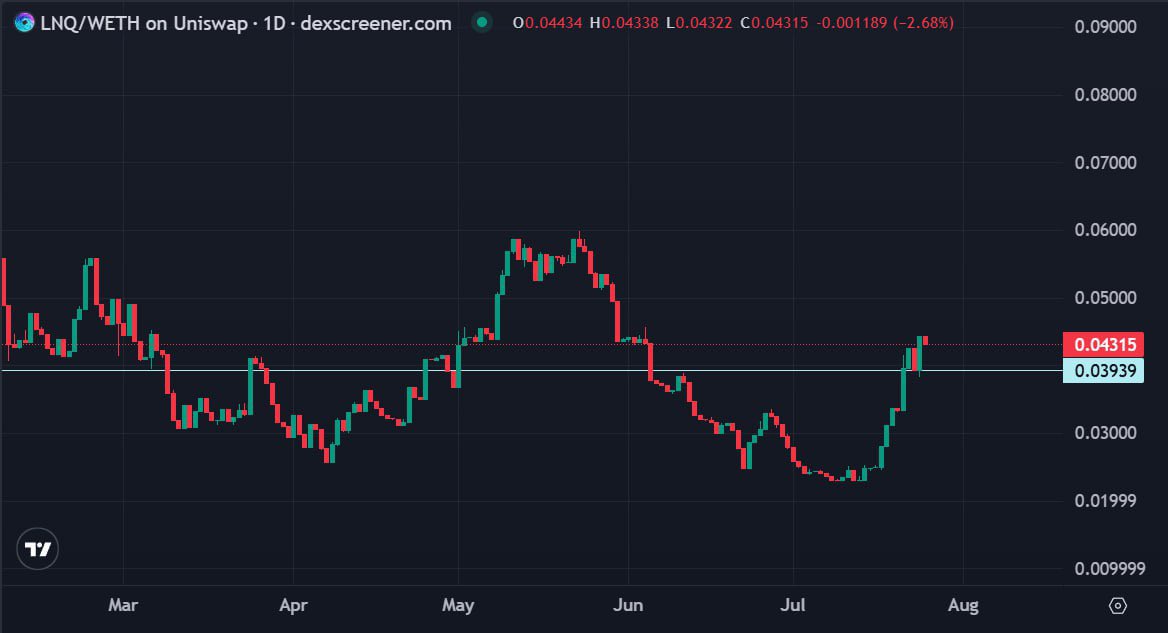Click the high value H0.04338
The width and height of the screenshot is (1168, 633).
624,23
